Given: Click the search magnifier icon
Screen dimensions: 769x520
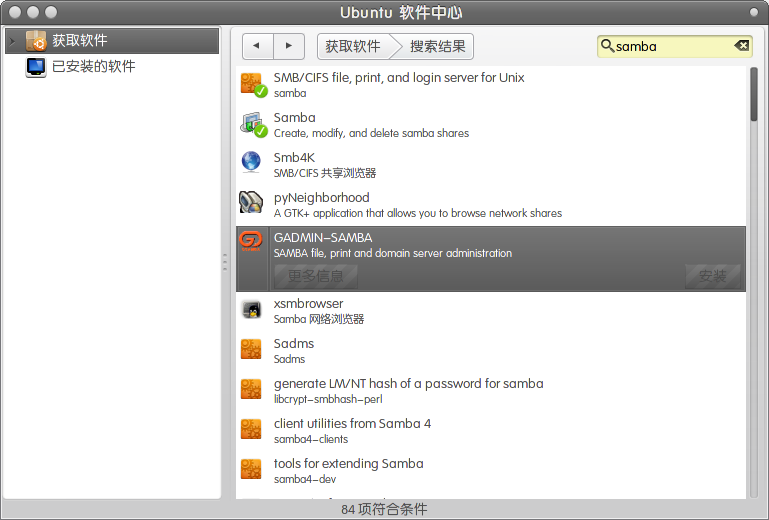Looking at the screenshot, I should coord(607,46).
